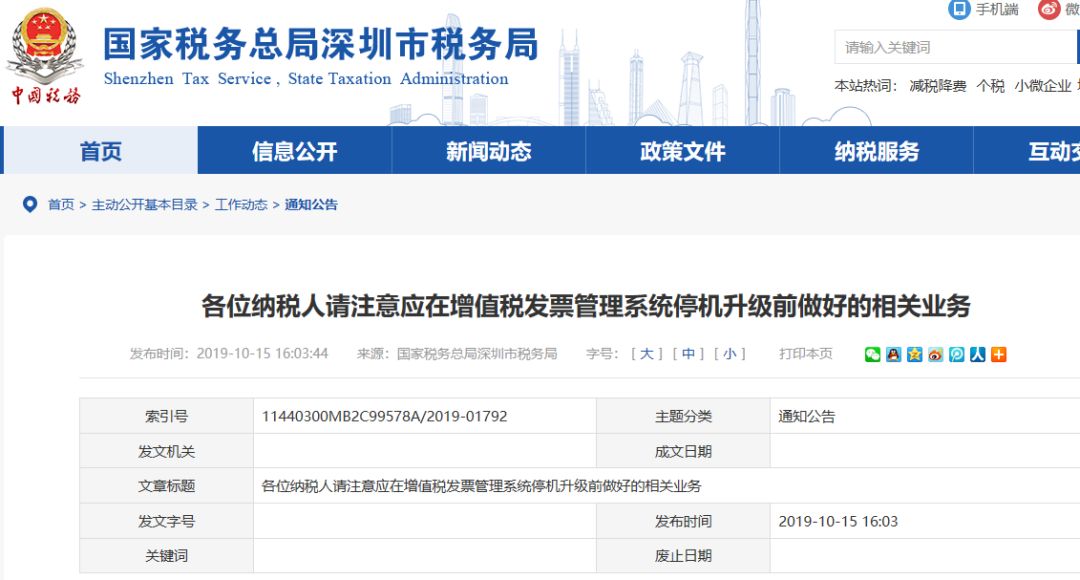Click the location pin icon in breadcrumb
Image resolution: width=1080 pixels, height=580 pixels.
tap(30, 205)
